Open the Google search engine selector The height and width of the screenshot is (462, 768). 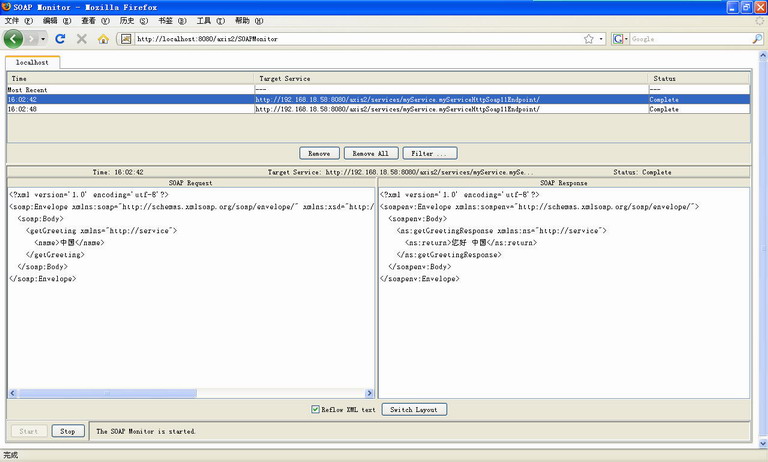[x=620, y=39]
